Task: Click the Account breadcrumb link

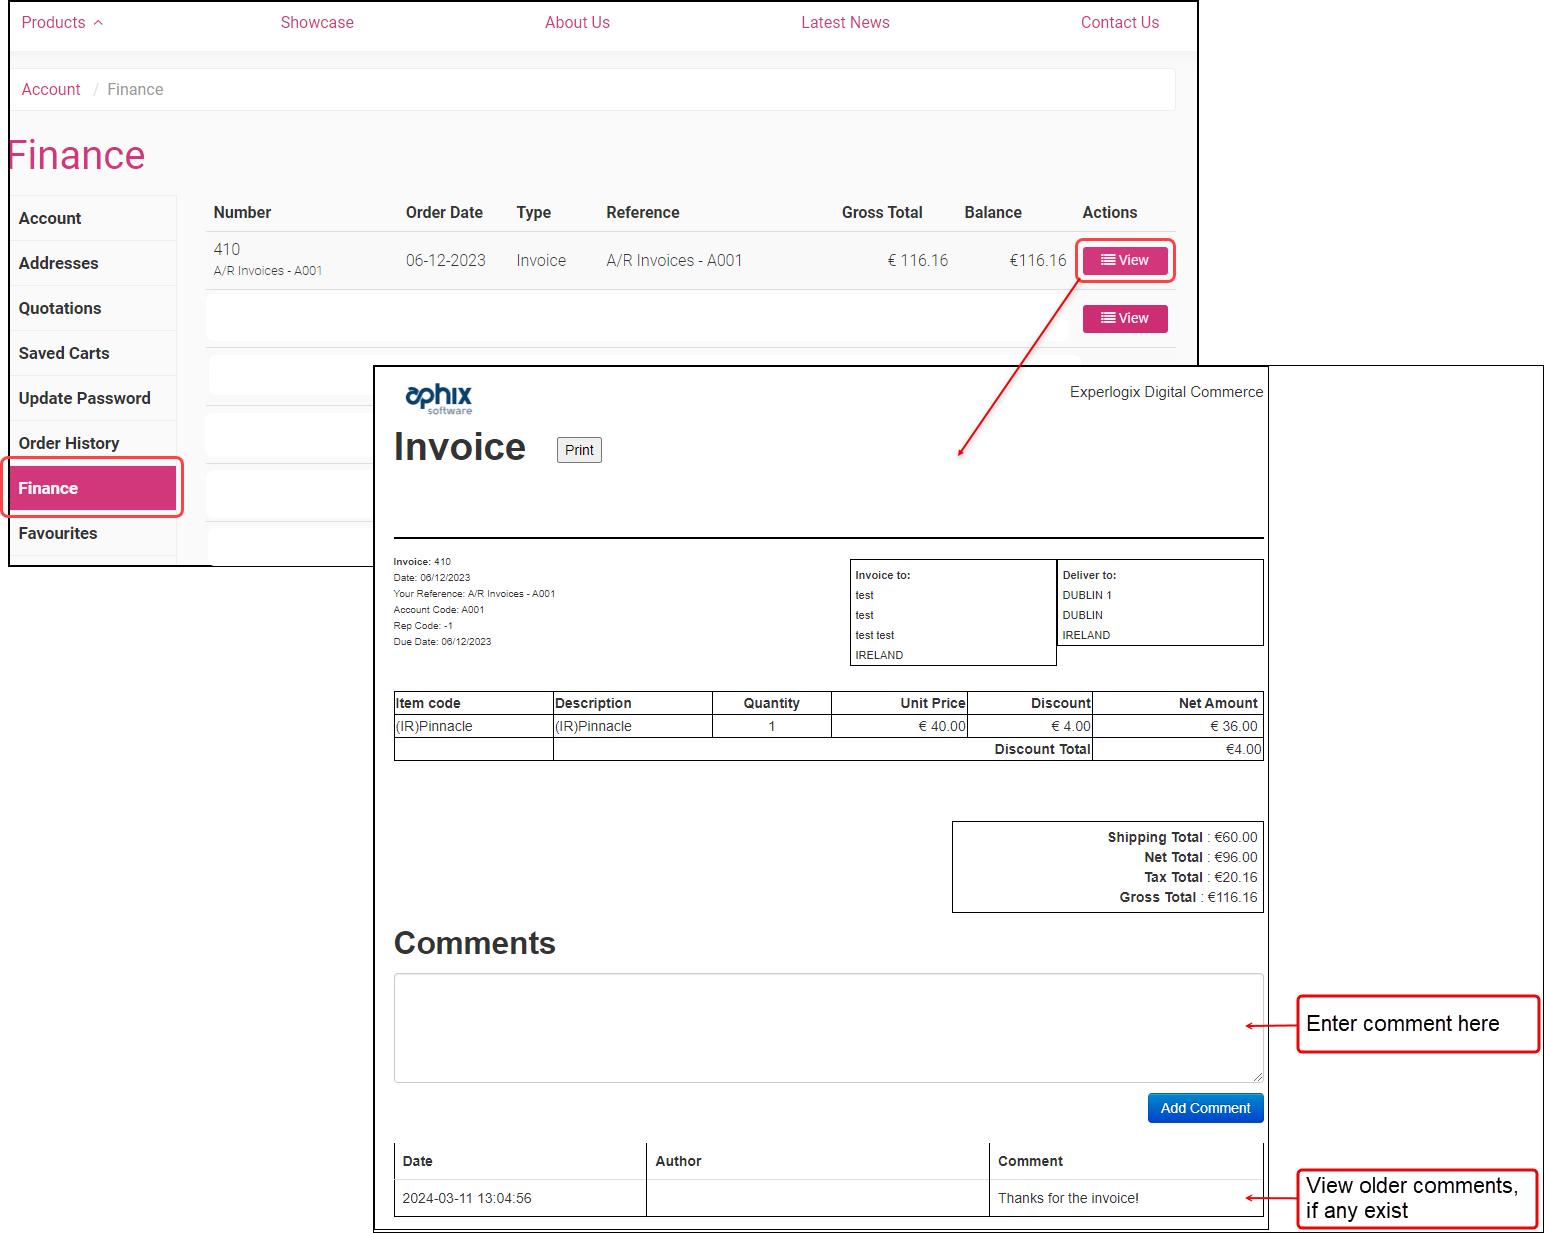Action: (50, 89)
